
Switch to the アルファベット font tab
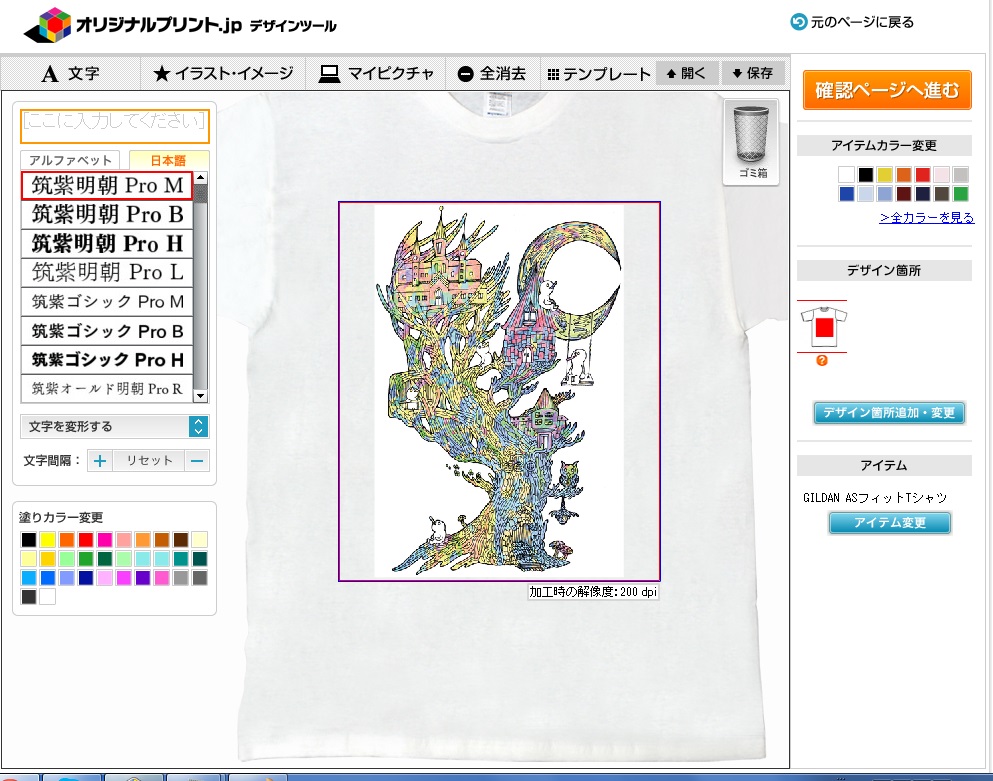click(70, 160)
